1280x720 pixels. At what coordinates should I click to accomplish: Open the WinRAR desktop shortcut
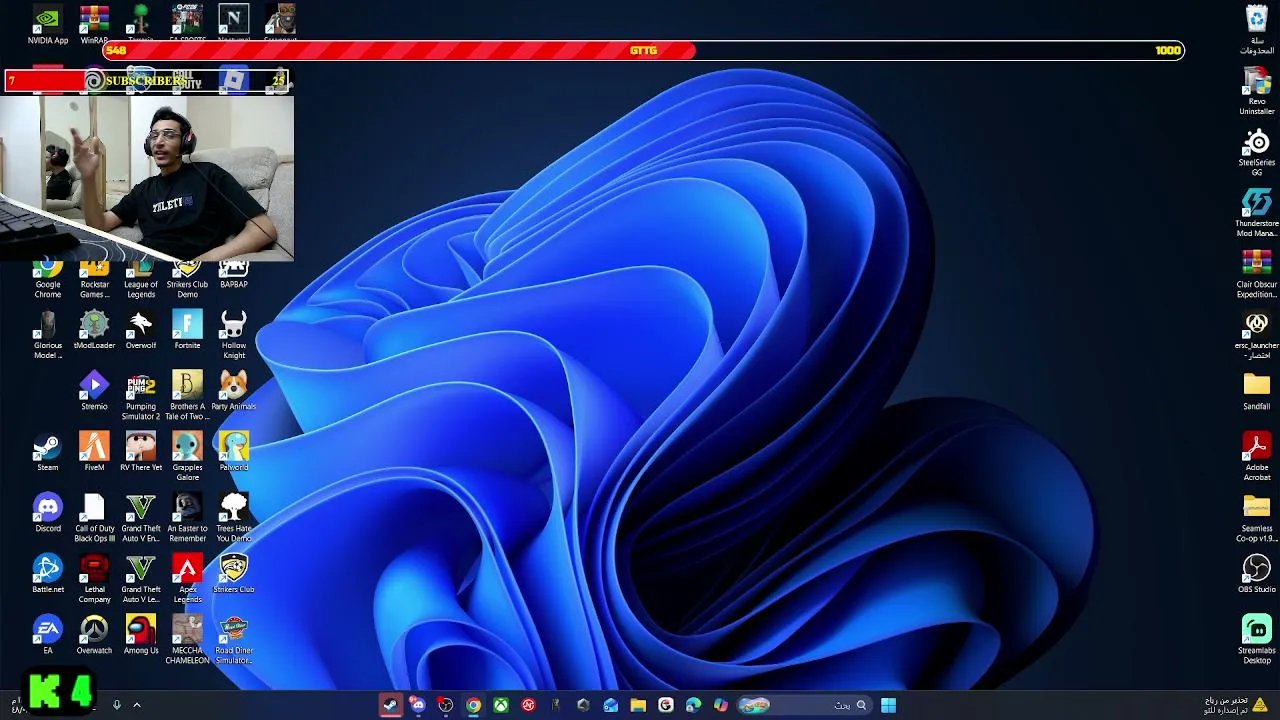click(x=94, y=25)
